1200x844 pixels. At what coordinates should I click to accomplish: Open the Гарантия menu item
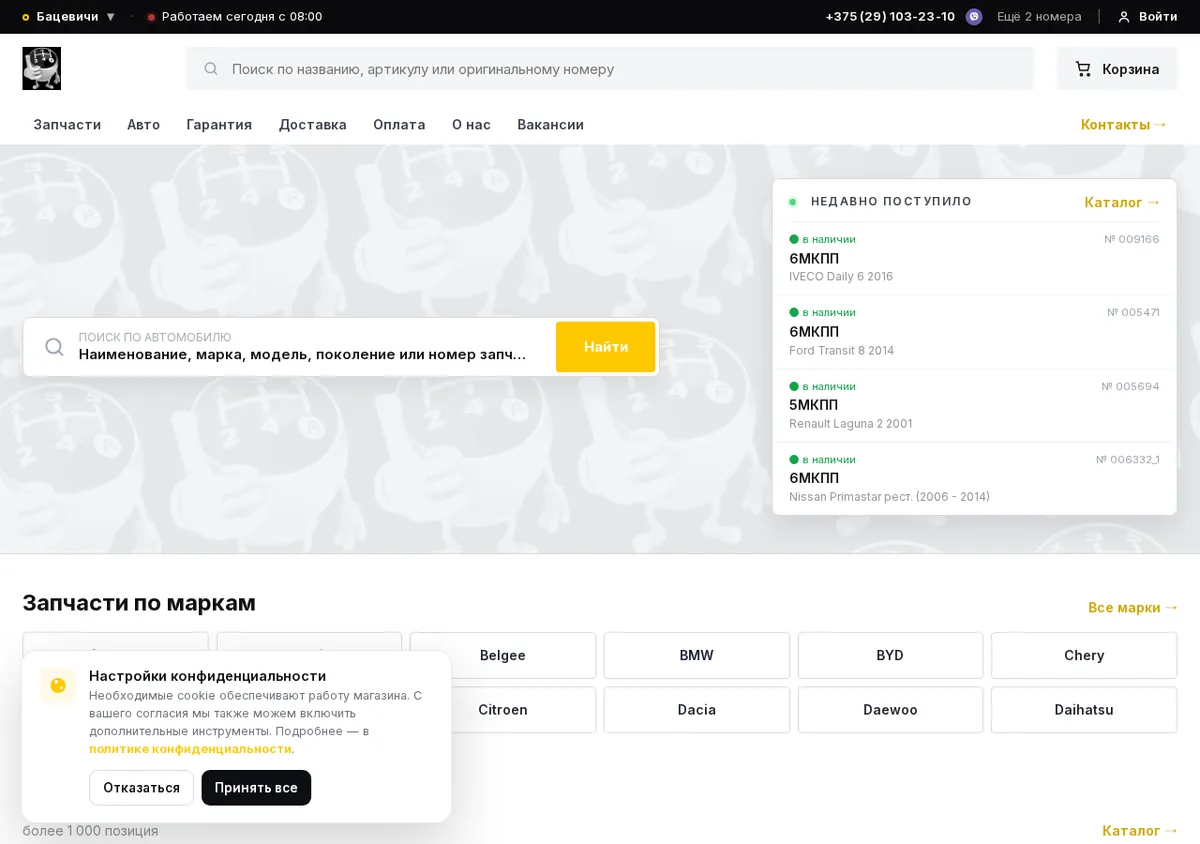[219, 125]
